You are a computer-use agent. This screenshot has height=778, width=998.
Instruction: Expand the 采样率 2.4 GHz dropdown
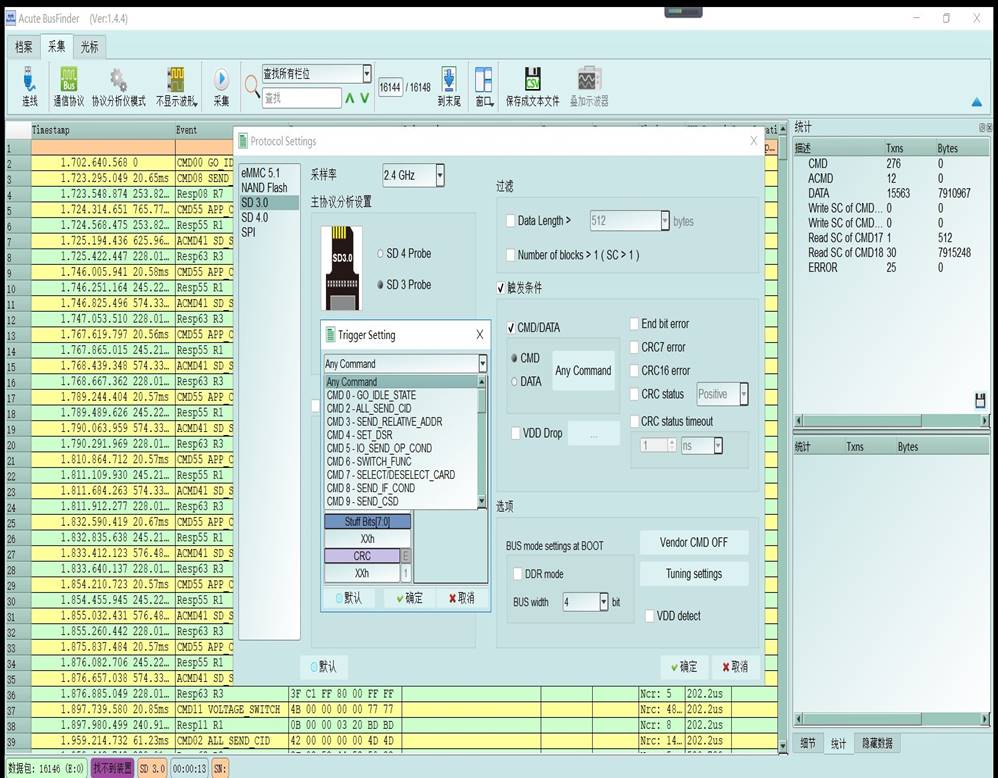[x=439, y=176]
